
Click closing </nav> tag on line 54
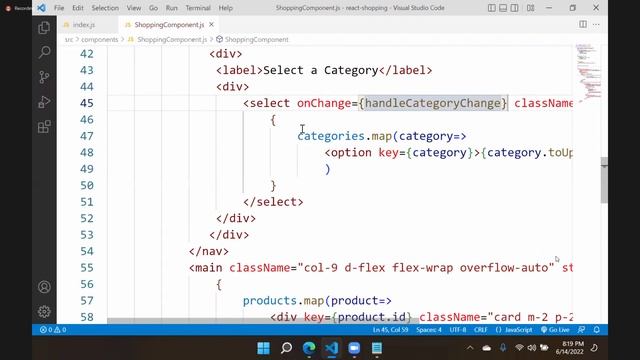209,251
